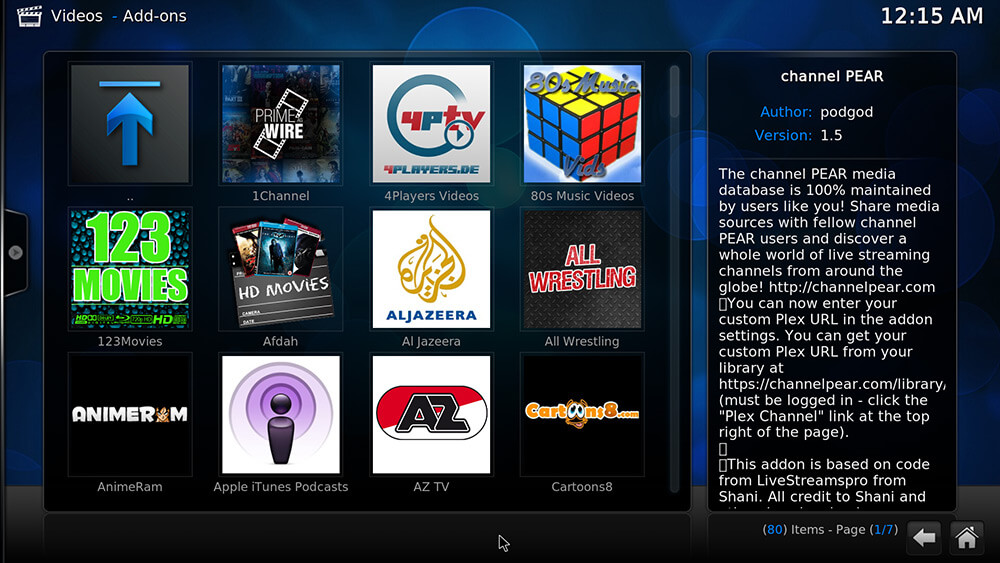
Task: Open the Afdah HD Movies add-on
Action: [x=280, y=268]
